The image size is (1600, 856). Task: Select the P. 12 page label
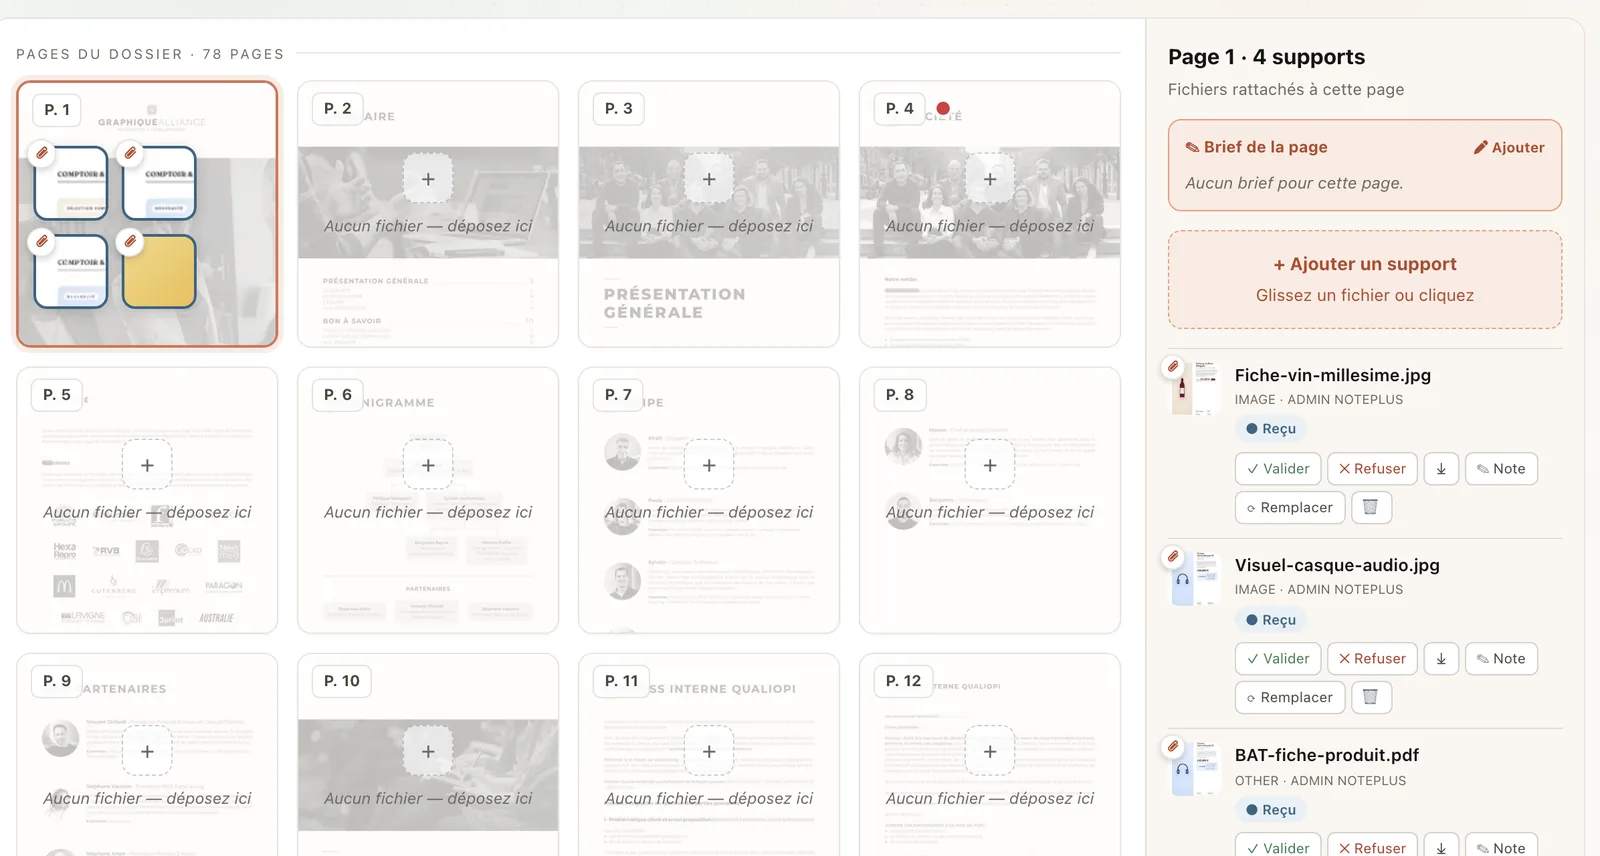click(904, 680)
